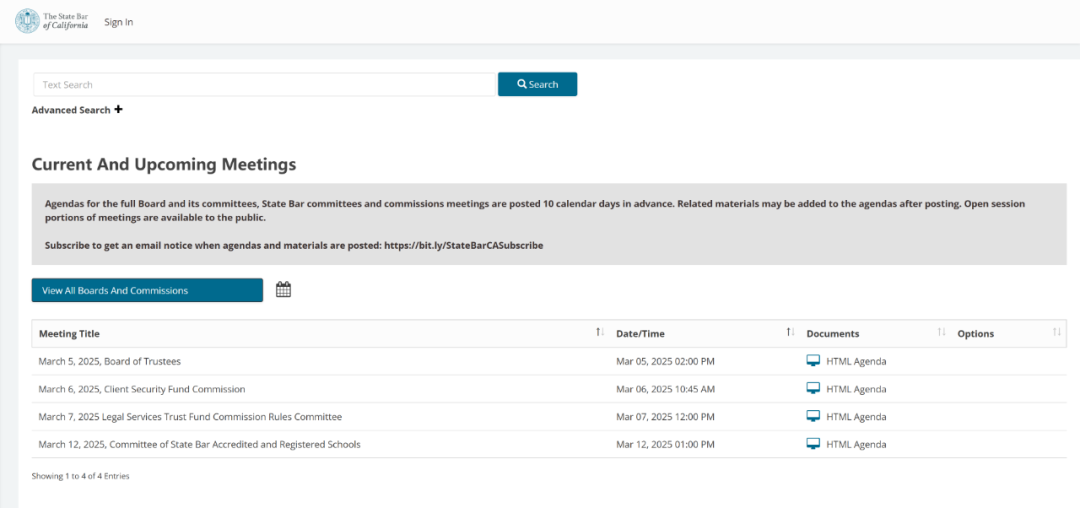The height and width of the screenshot is (508, 1080).
Task: Open the calendar view icon
Action: click(x=283, y=290)
